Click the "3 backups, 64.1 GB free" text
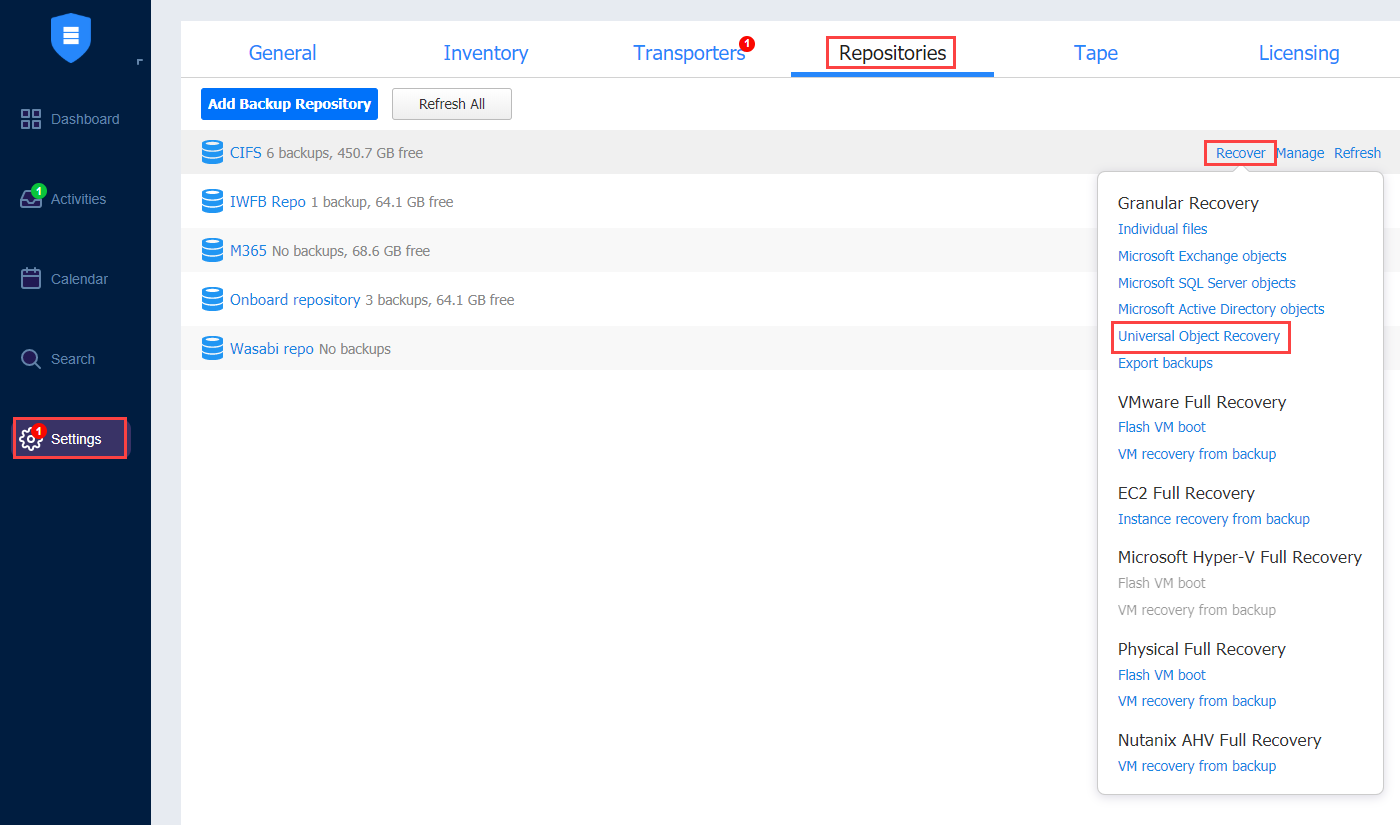 point(440,300)
